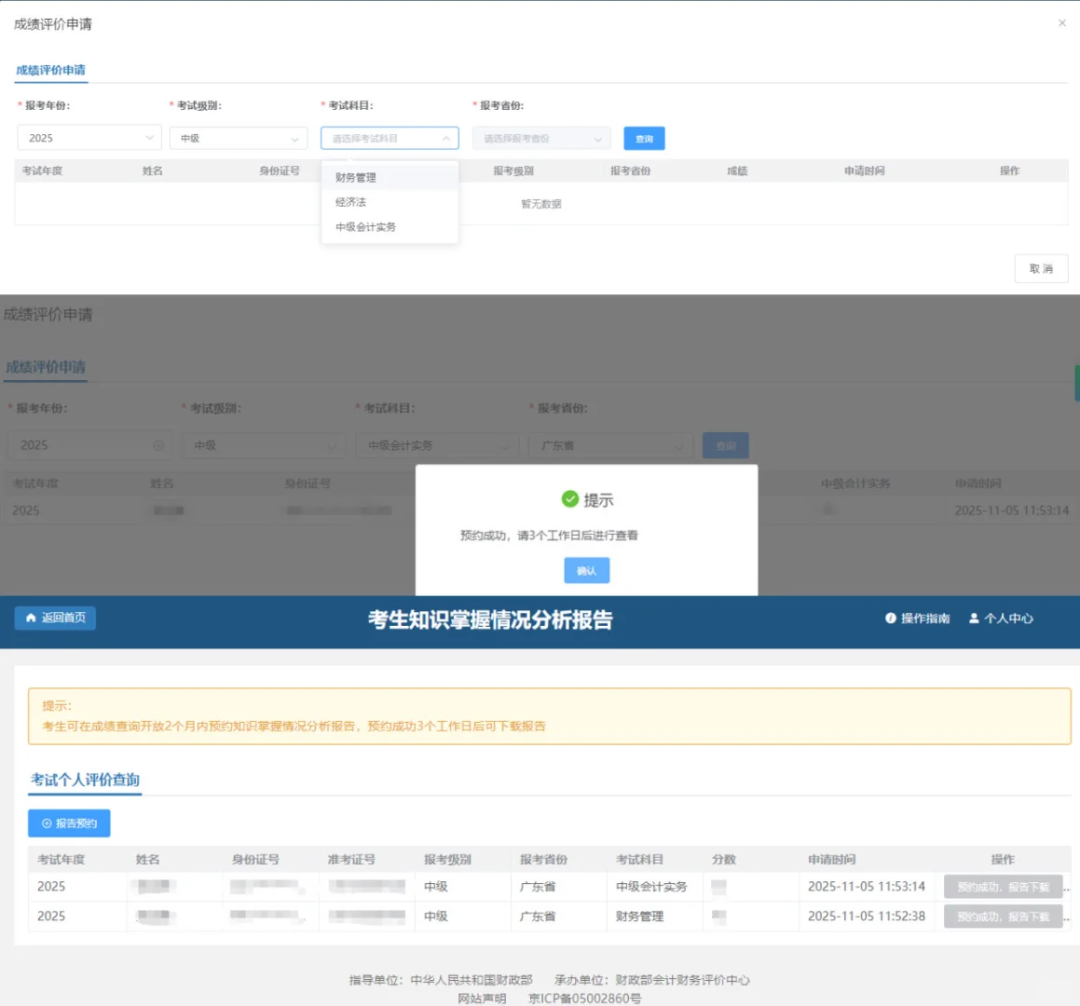Pick 中级会计实务 option from list
Viewport: 1080px width, 1006px height.
366,227
